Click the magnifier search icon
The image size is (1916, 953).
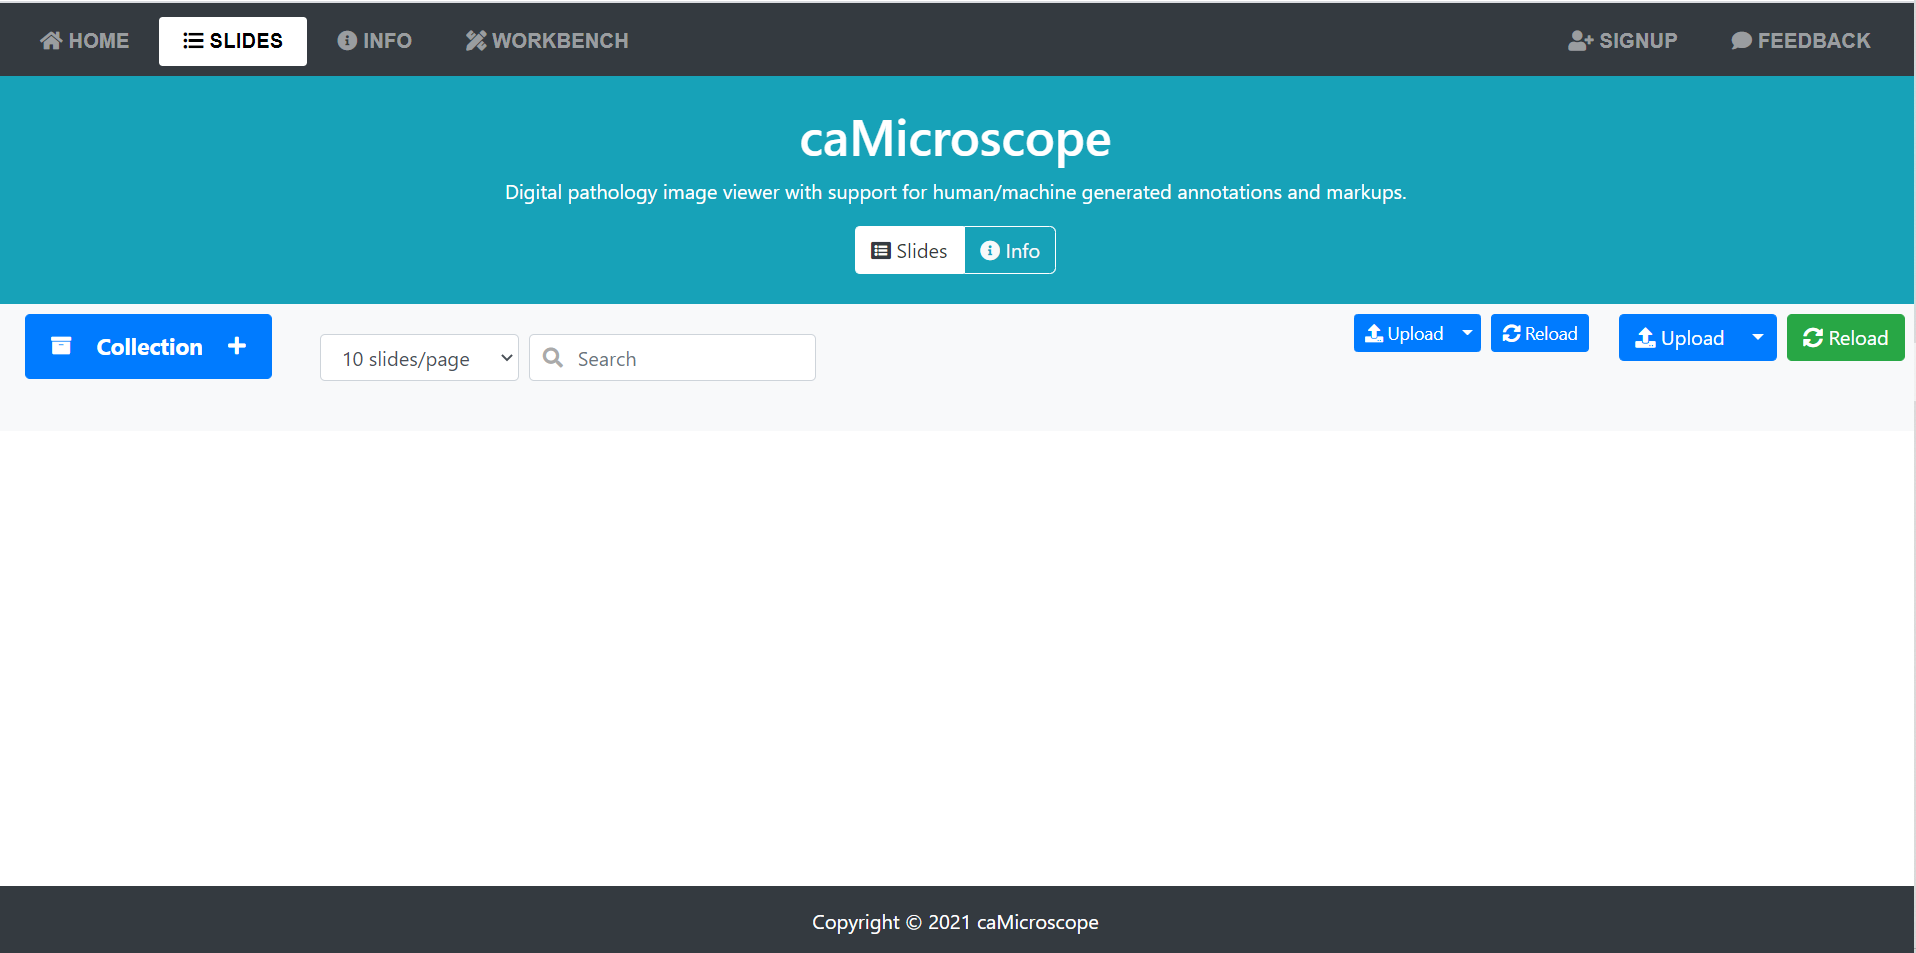(x=553, y=357)
